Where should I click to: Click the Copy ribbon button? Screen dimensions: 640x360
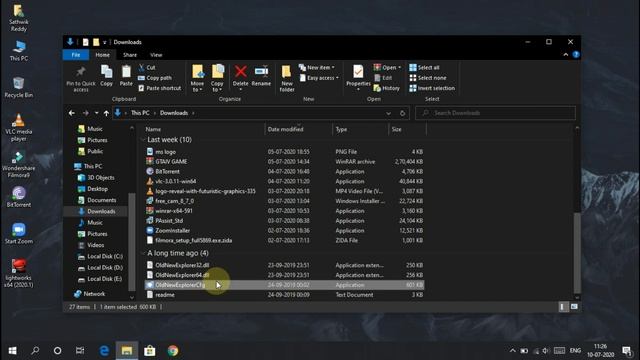[x=107, y=76]
